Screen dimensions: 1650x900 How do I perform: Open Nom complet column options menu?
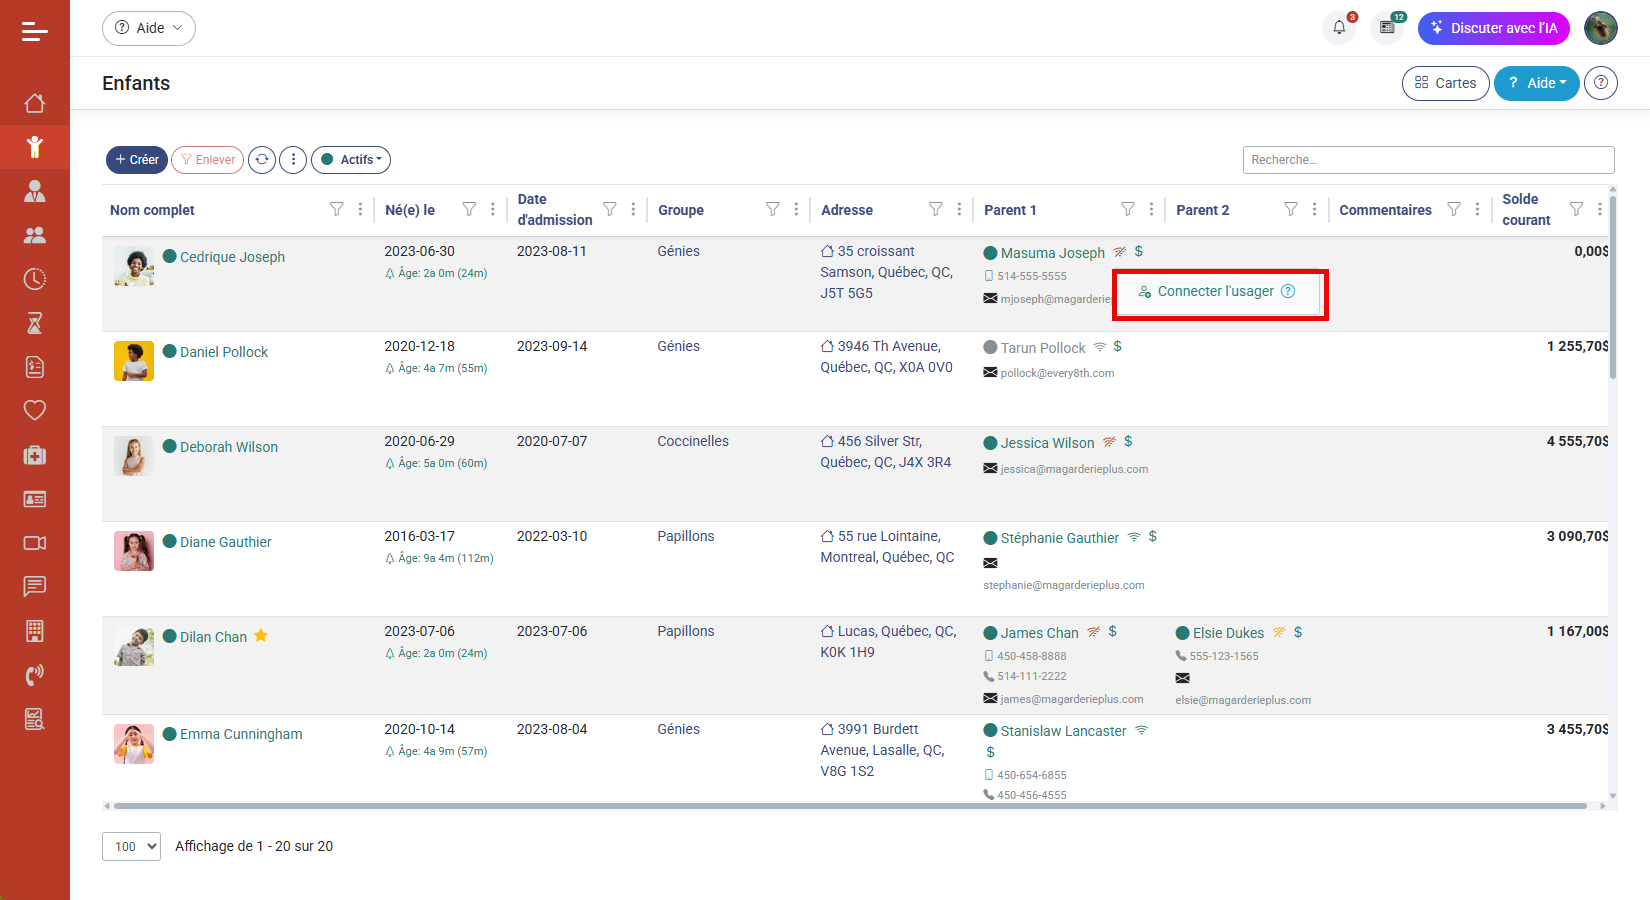(x=360, y=209)
